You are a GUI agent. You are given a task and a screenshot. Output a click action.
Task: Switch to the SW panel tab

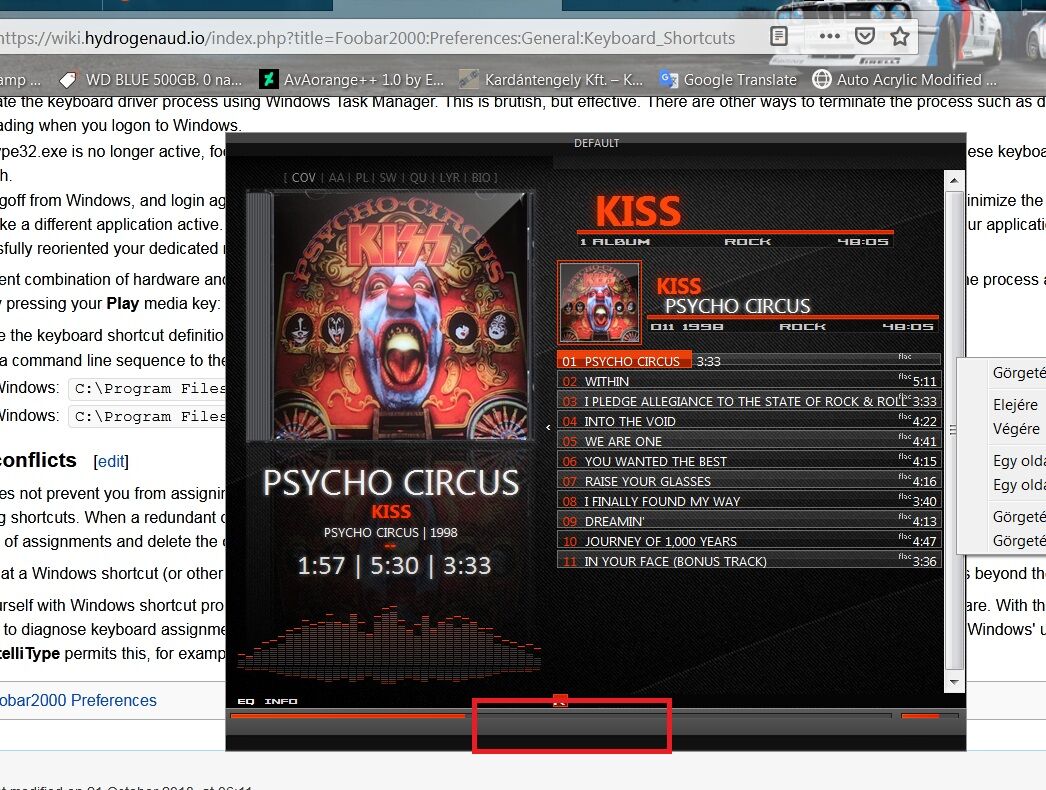(x=388, y=177)
